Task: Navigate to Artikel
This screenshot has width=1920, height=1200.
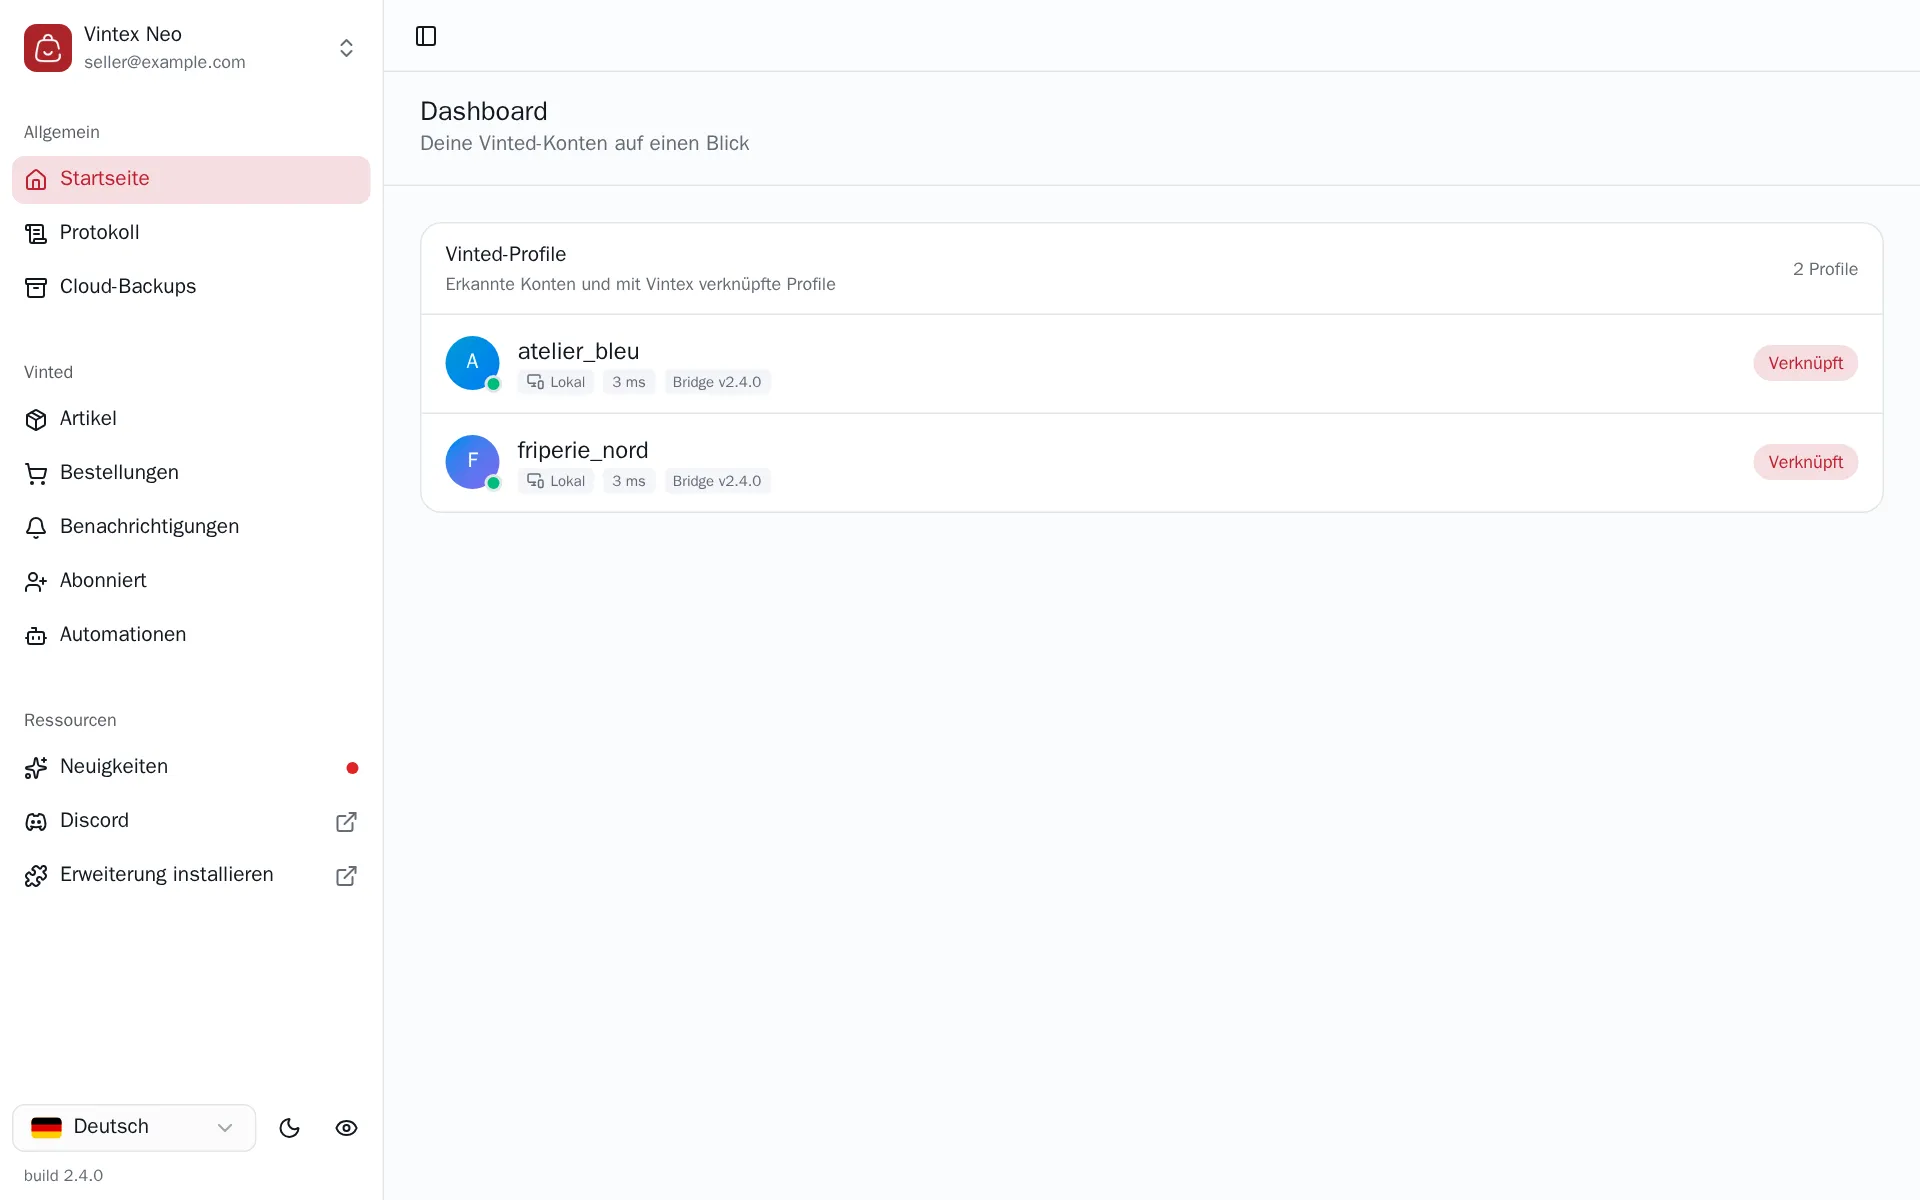Action: pos(191,420)
